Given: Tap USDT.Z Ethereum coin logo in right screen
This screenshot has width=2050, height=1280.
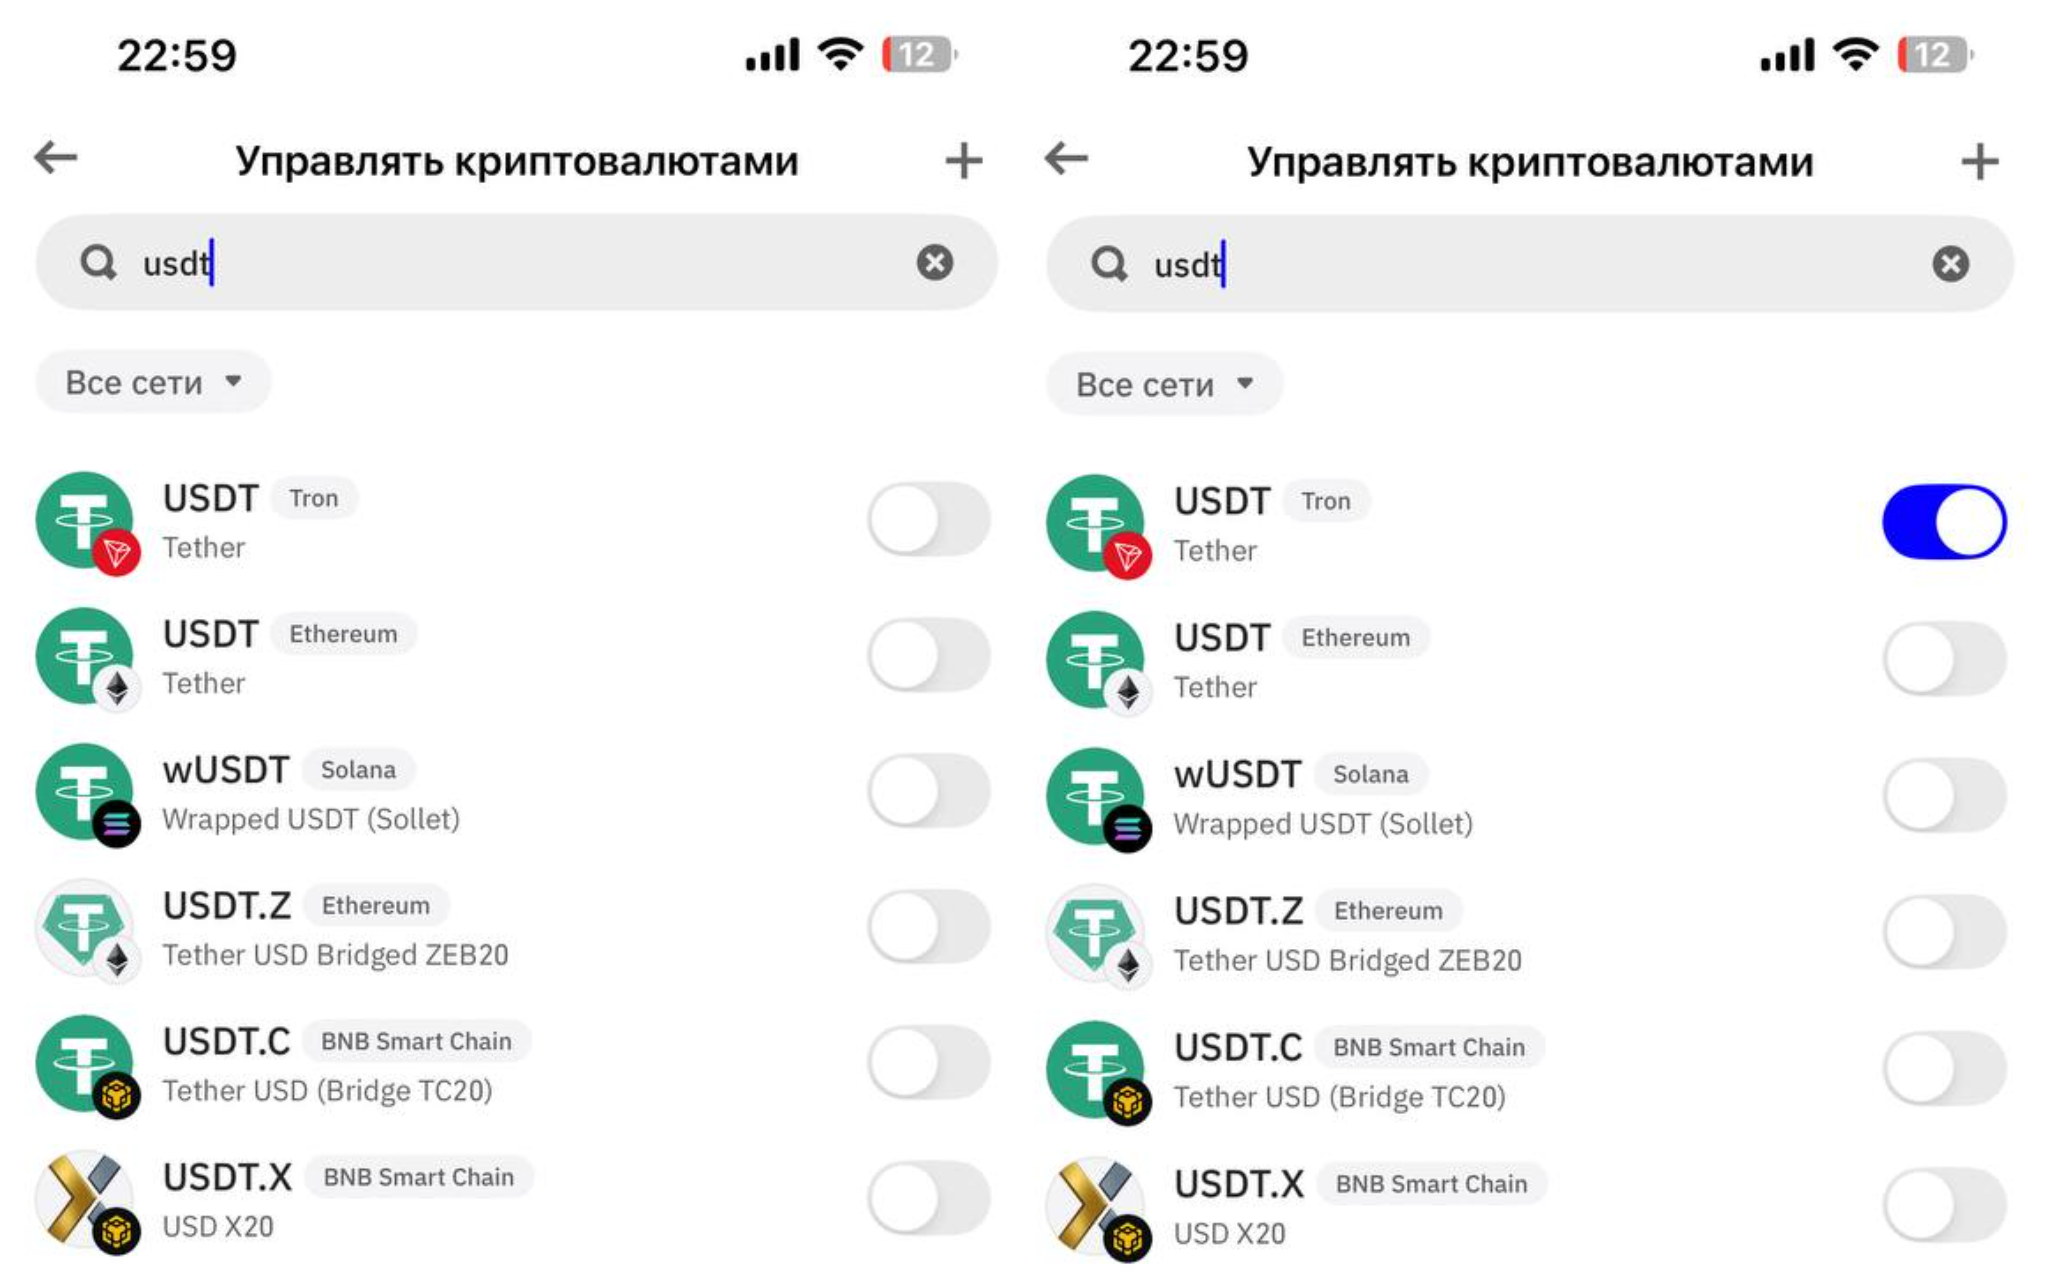Looking at the screenshot, I should [x=1097, y=934].
